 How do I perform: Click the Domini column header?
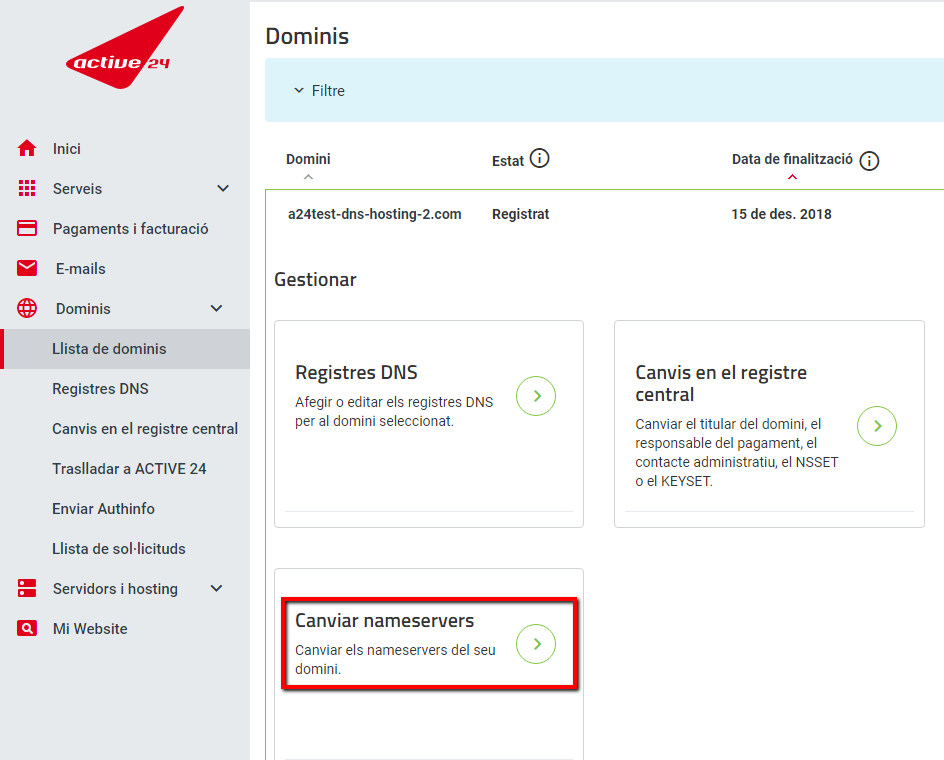308,159
